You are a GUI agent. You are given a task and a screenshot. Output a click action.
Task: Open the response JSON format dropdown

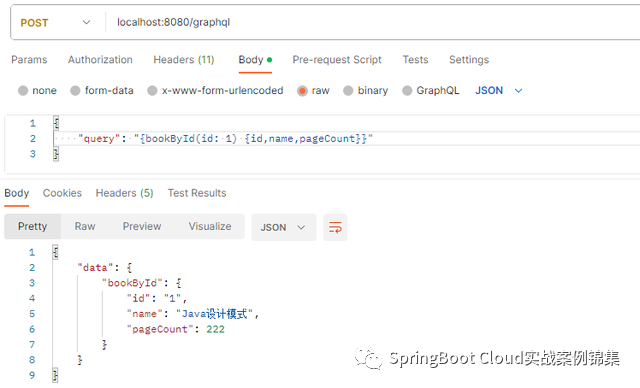click(284, 227)
